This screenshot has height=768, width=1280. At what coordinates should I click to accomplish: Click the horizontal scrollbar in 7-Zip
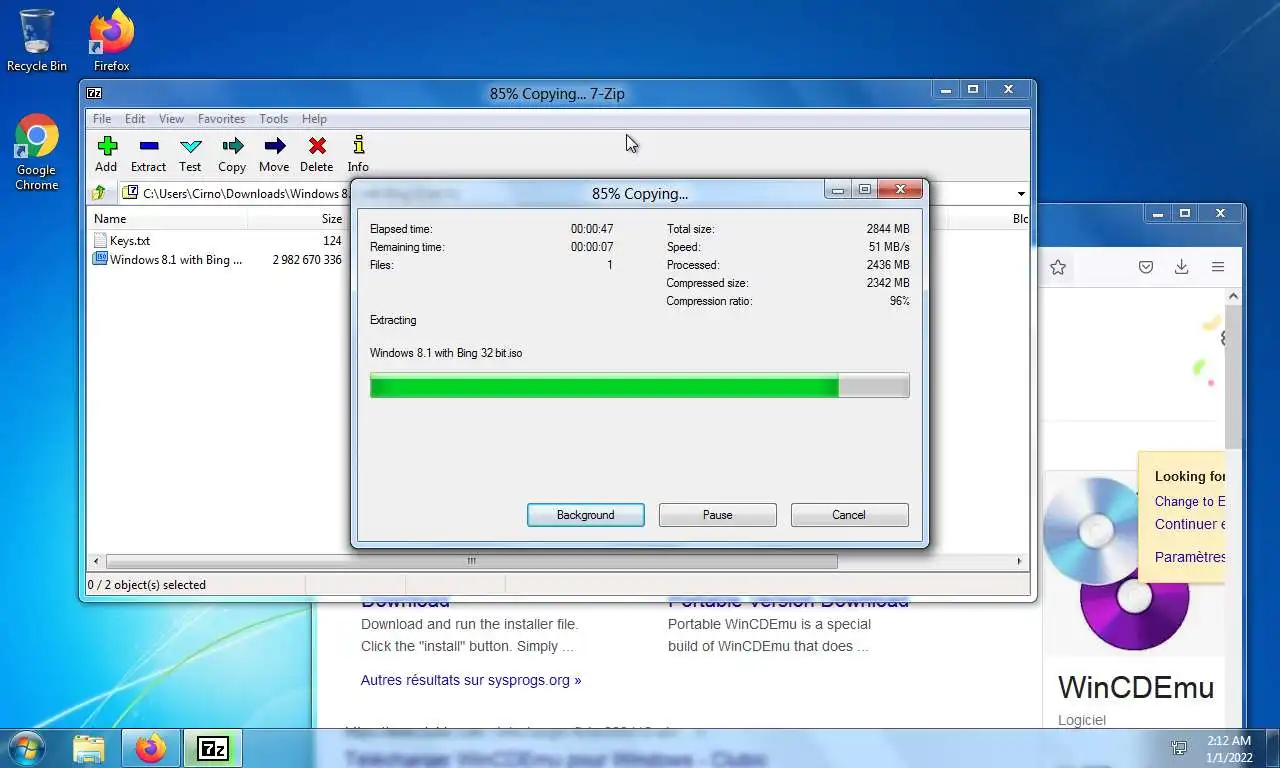coord(471,561)
